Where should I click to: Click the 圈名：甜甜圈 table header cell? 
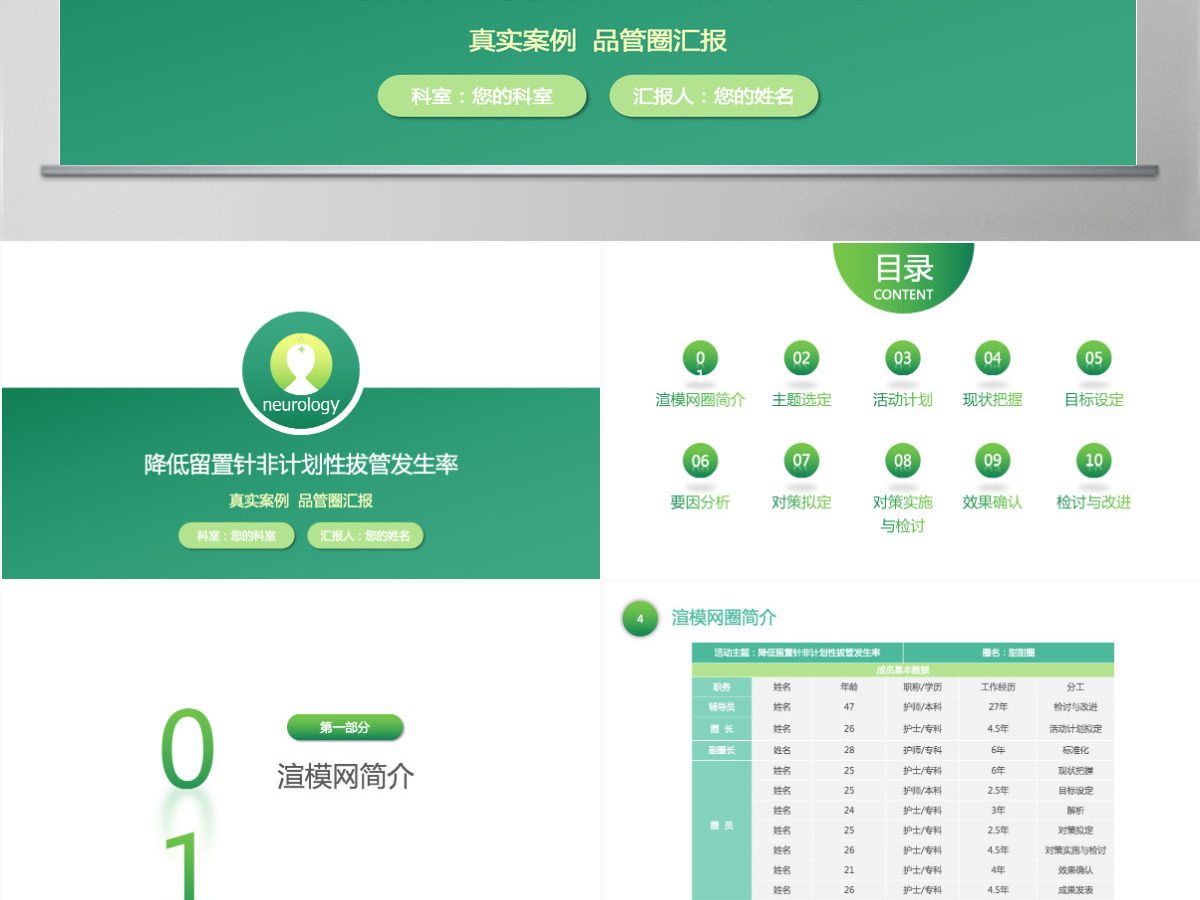click(1008, 652)
